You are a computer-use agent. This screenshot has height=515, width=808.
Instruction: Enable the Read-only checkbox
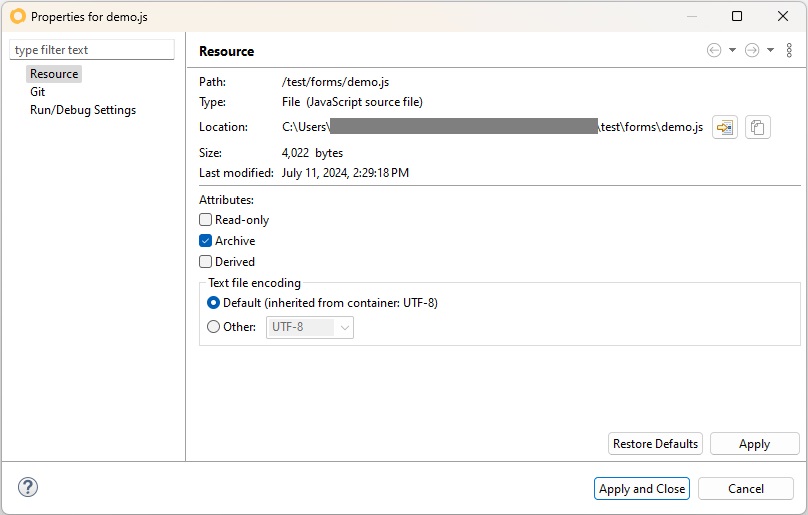(206, 220)
